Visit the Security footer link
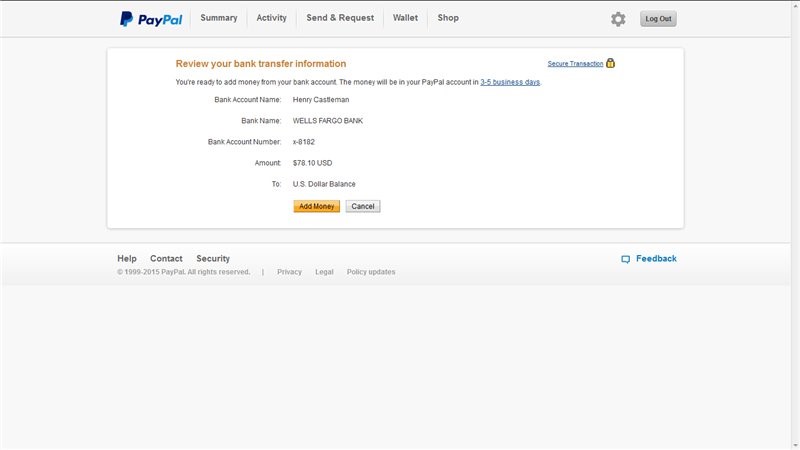Screen dimensions: 800x450 click(213, 259)
